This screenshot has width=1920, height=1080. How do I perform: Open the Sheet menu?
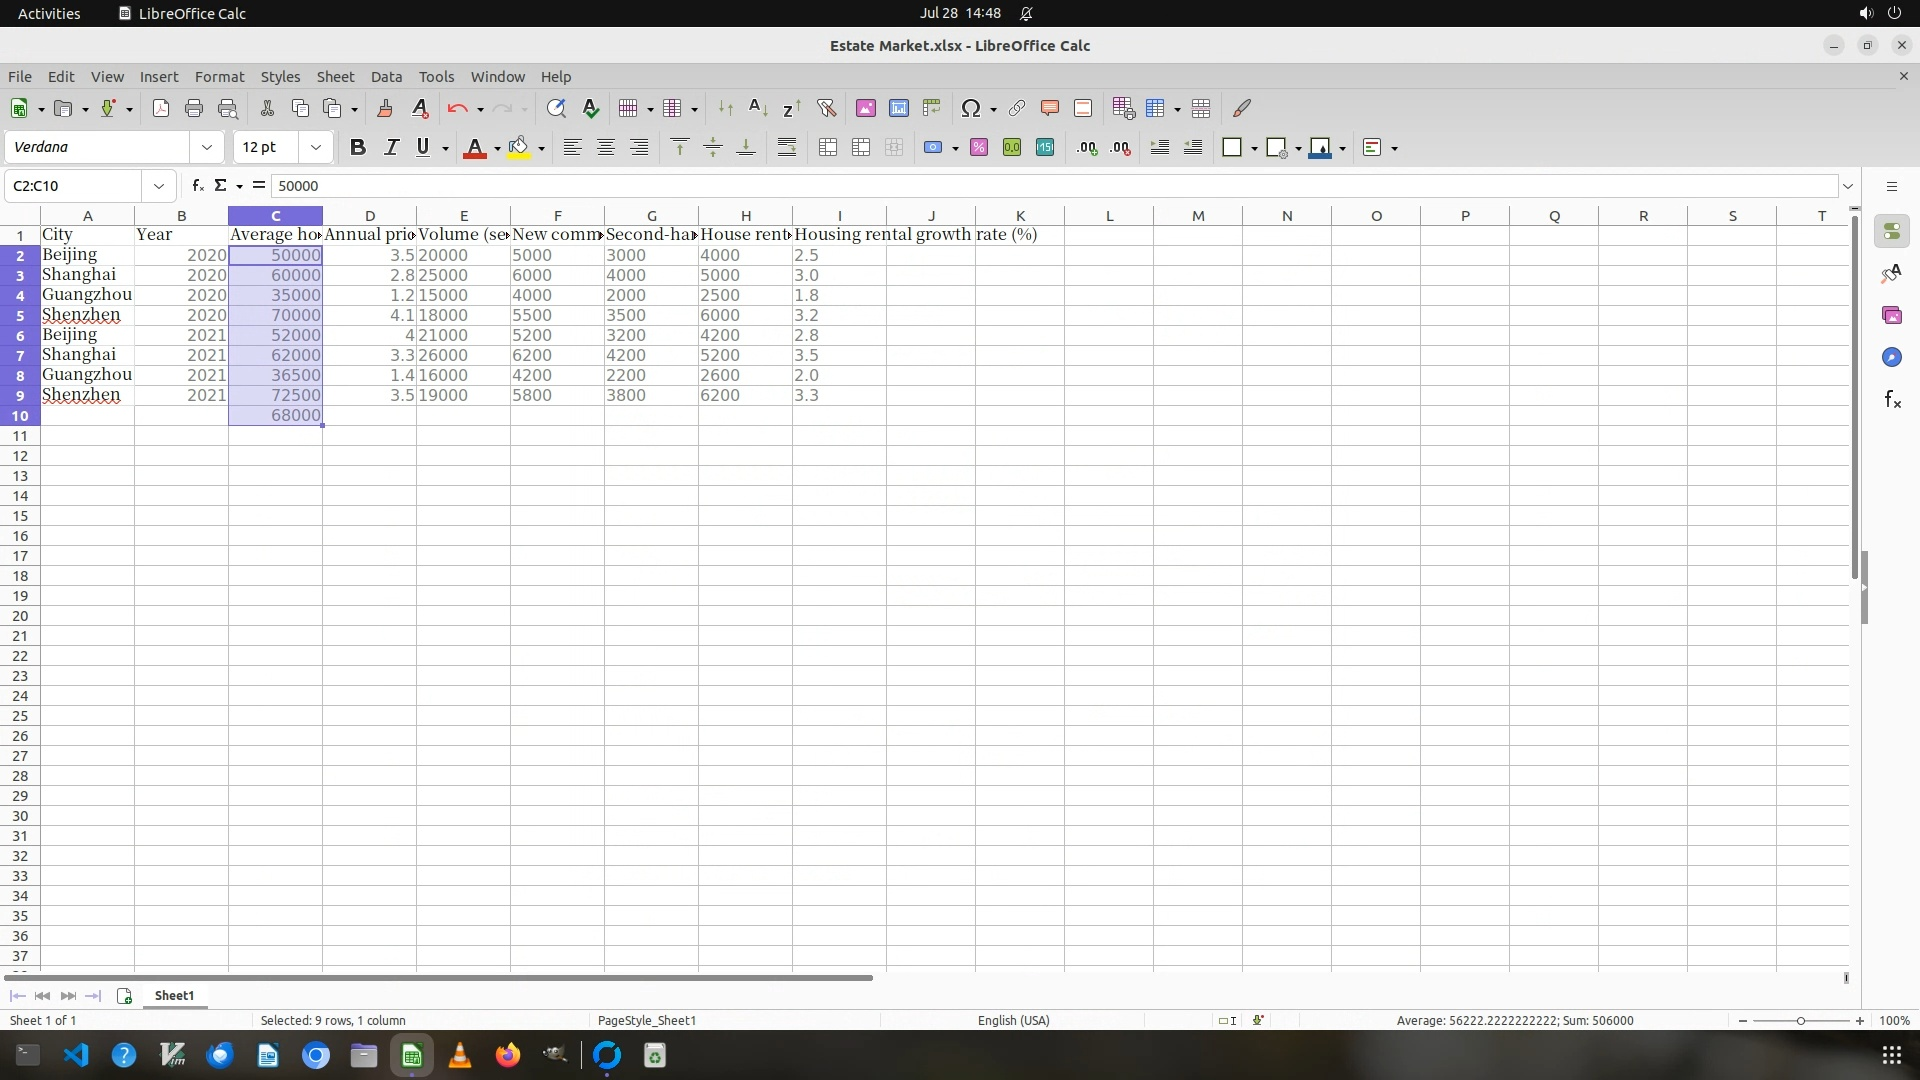coord(335,77)
